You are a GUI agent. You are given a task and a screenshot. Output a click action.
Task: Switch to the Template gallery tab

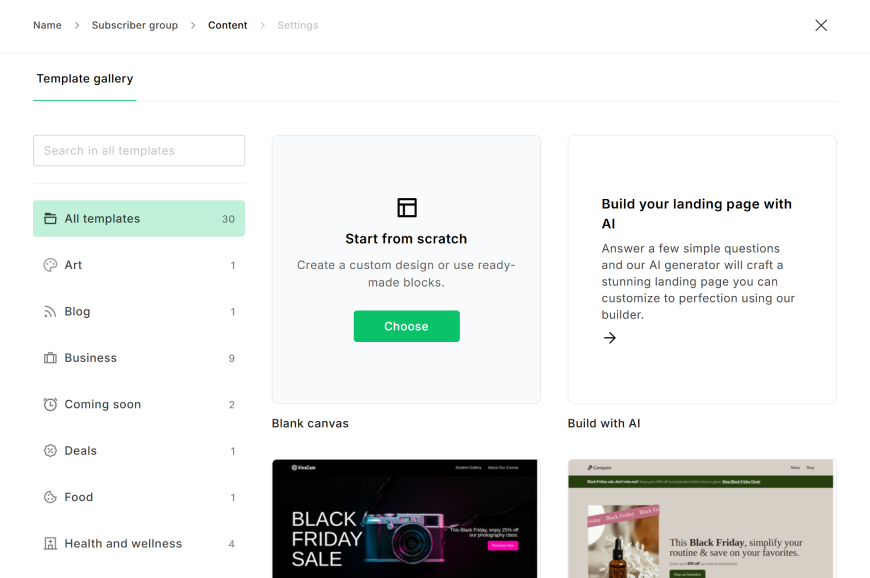(85, 79)
